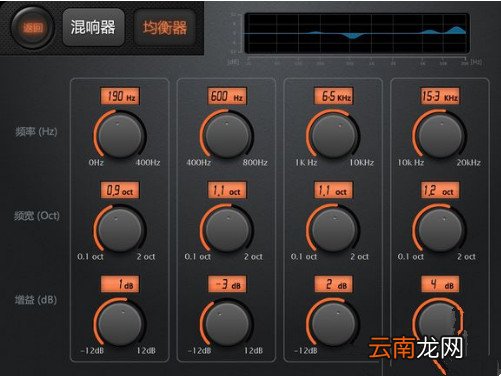Screen dimensions: 501x376
Task: Click the 10kHz maximum label of third band
Action: click(361, 163)
